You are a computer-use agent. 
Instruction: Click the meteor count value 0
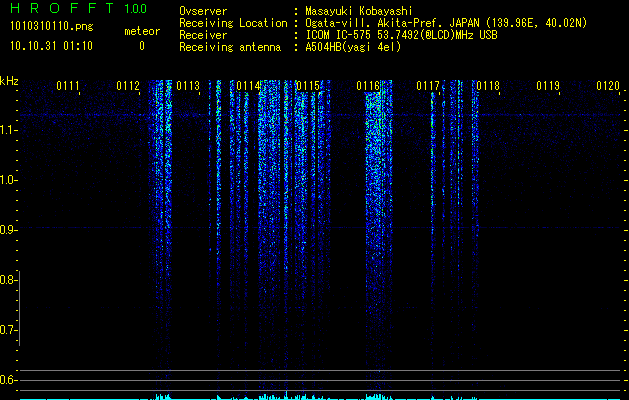tap(142, 46)
